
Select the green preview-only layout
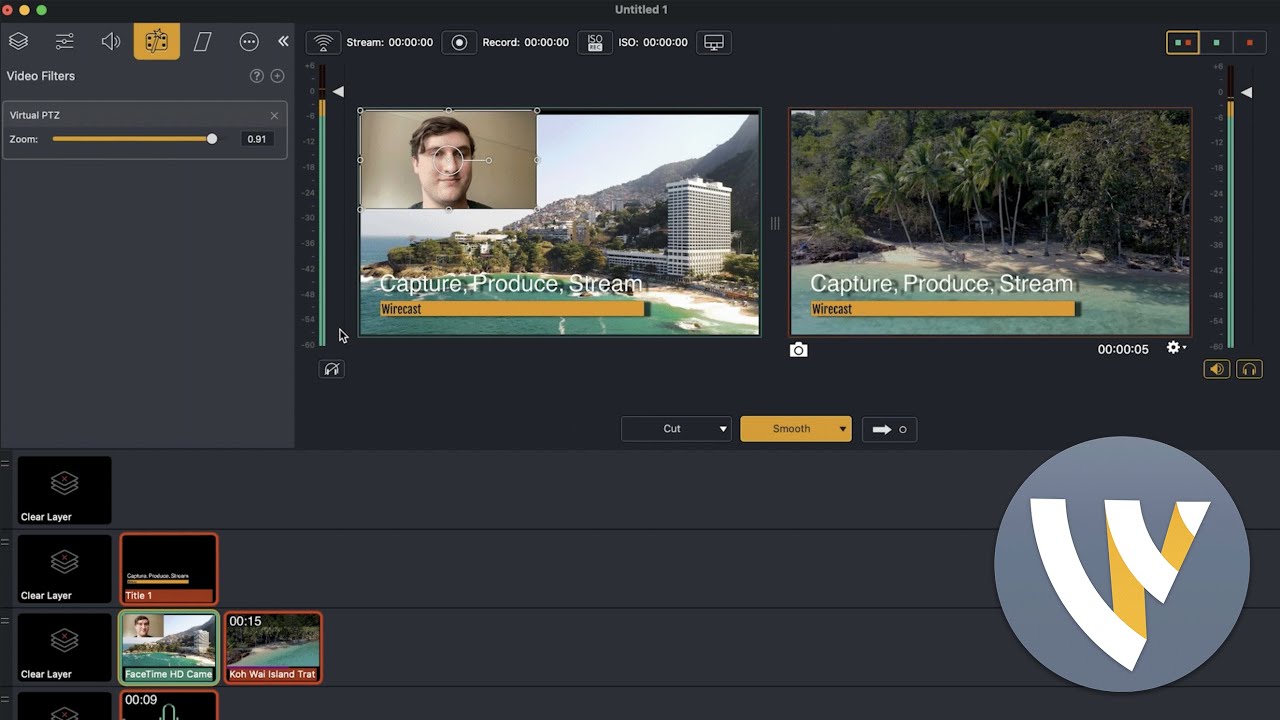tap(1216, 43)
